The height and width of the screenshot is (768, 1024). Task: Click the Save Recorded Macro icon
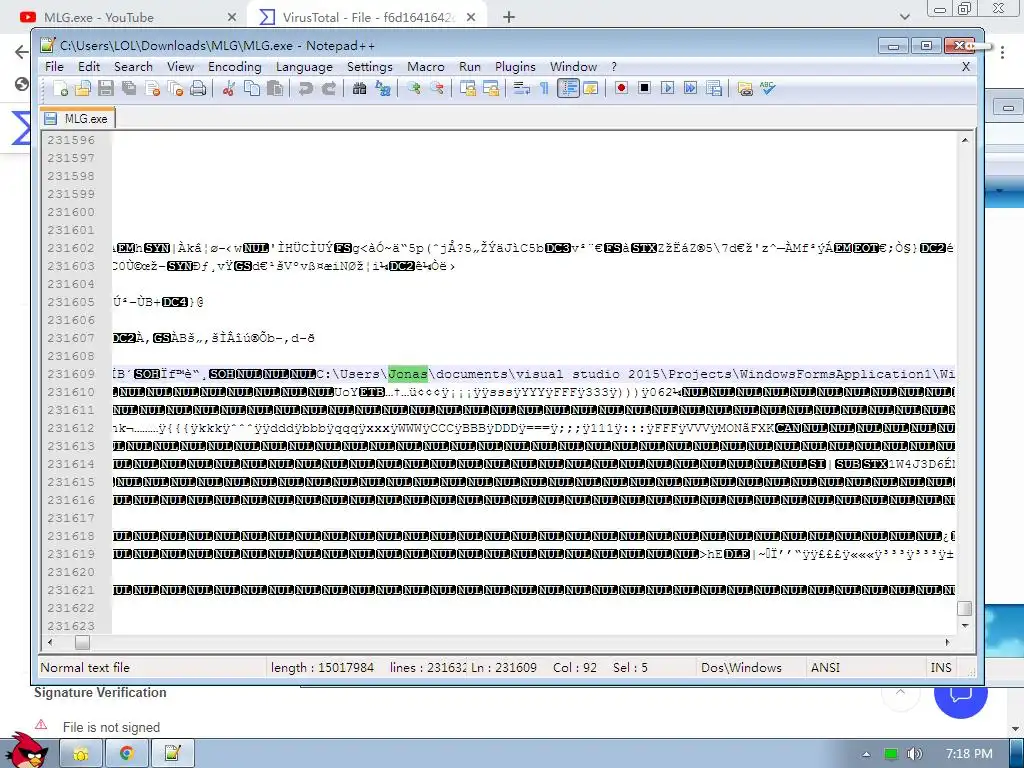coord(714,88)
